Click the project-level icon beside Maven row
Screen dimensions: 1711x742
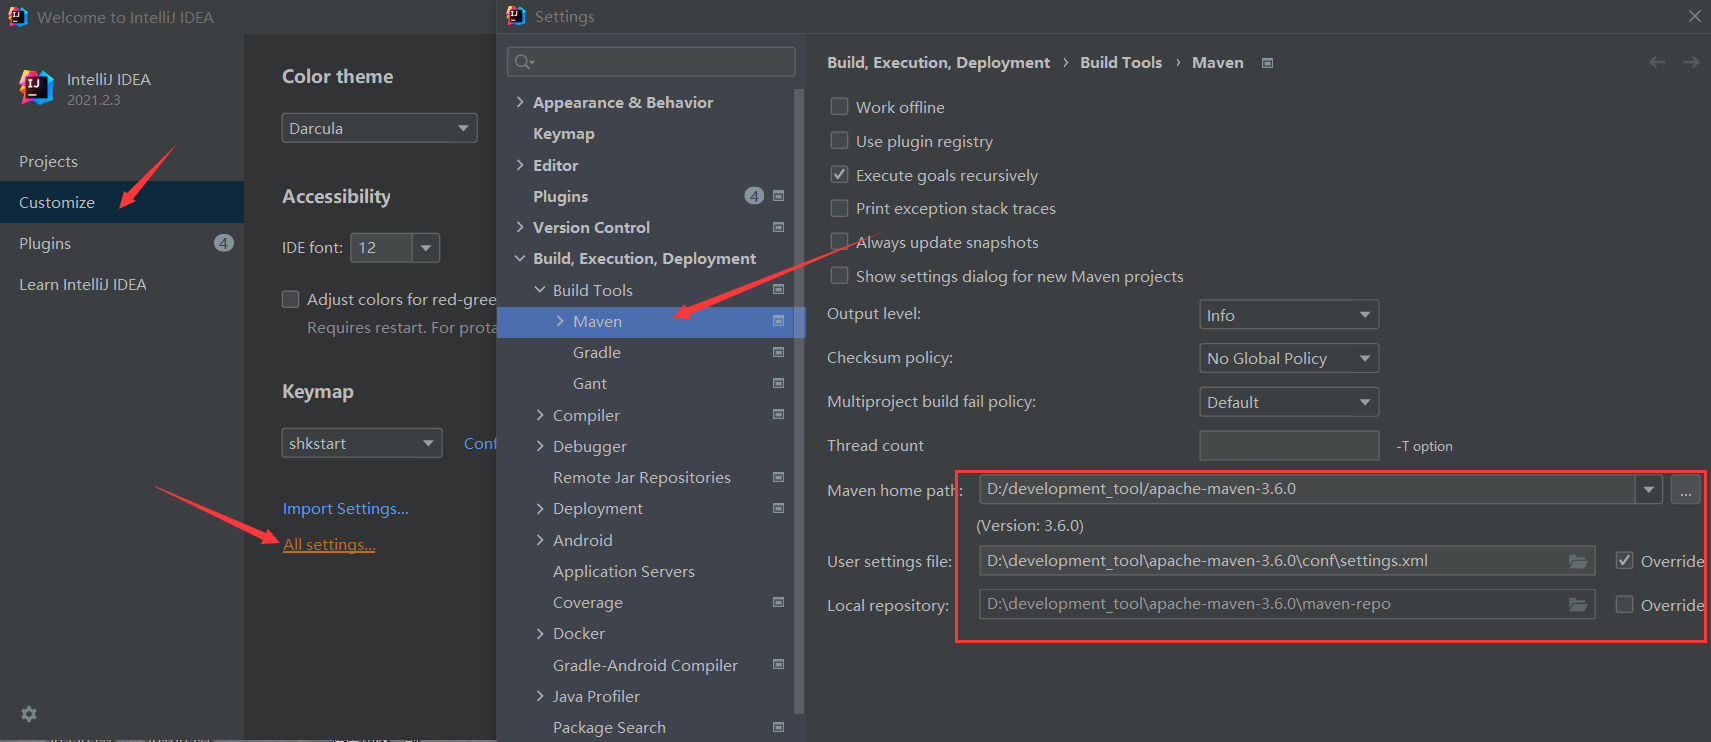click(x=778, y=321)
